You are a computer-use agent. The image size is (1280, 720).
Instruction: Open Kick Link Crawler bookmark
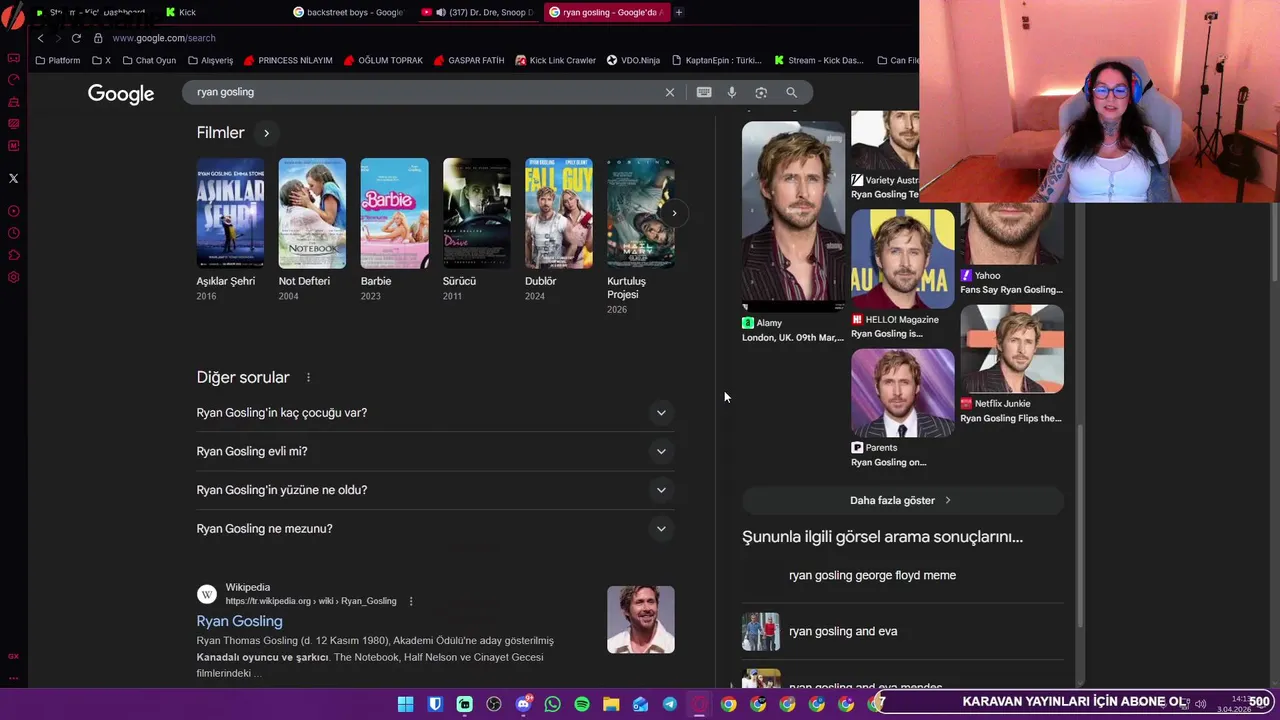tap(555, 60)
